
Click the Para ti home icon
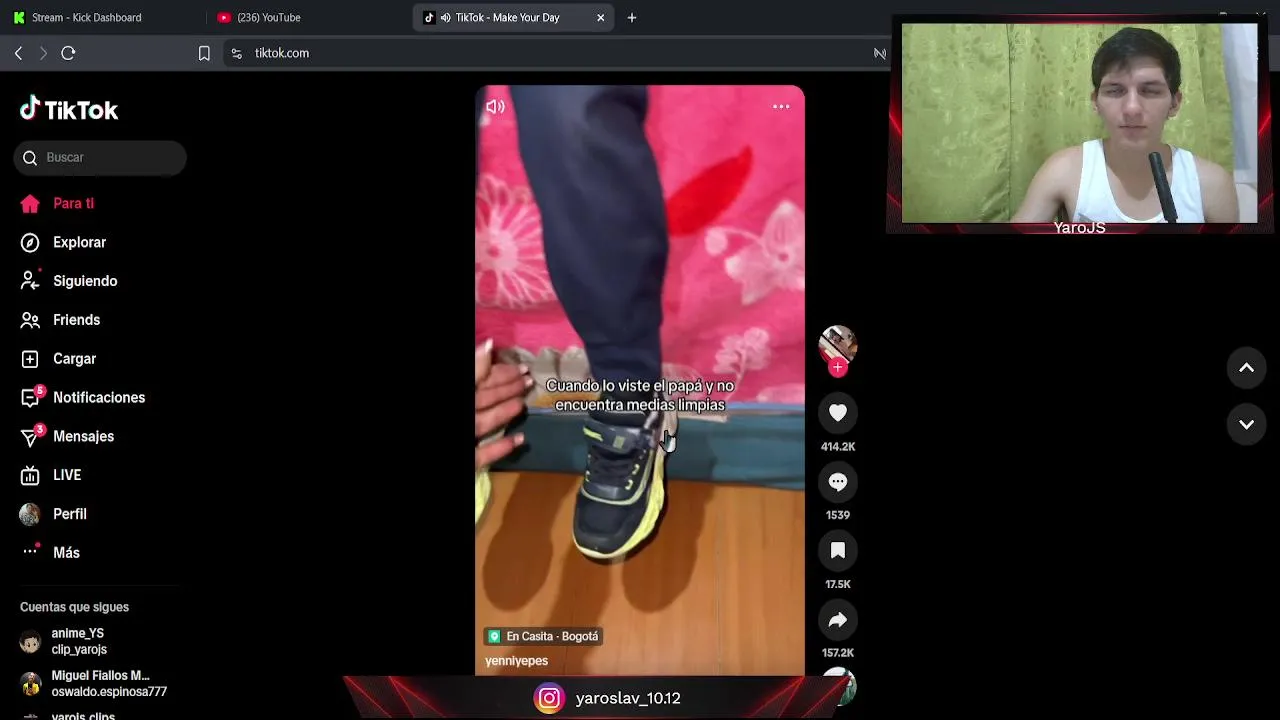pyautogui.click(x=30, y=203)
